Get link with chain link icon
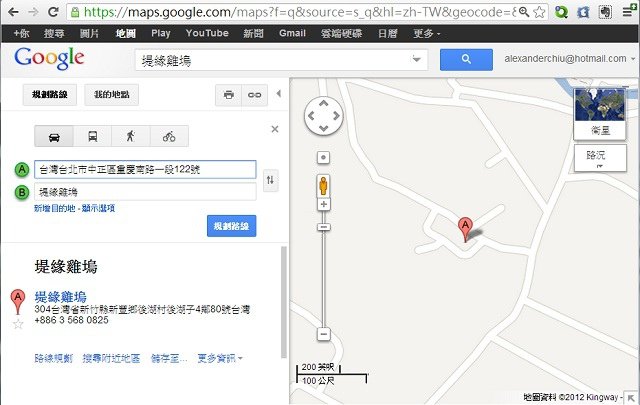640x405 pixels. point(255,95)
